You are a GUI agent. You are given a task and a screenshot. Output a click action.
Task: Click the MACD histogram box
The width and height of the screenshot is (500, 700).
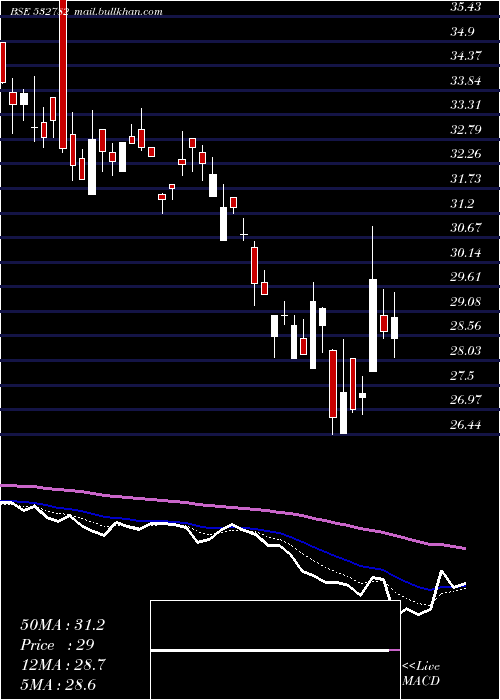coord(275,650)
